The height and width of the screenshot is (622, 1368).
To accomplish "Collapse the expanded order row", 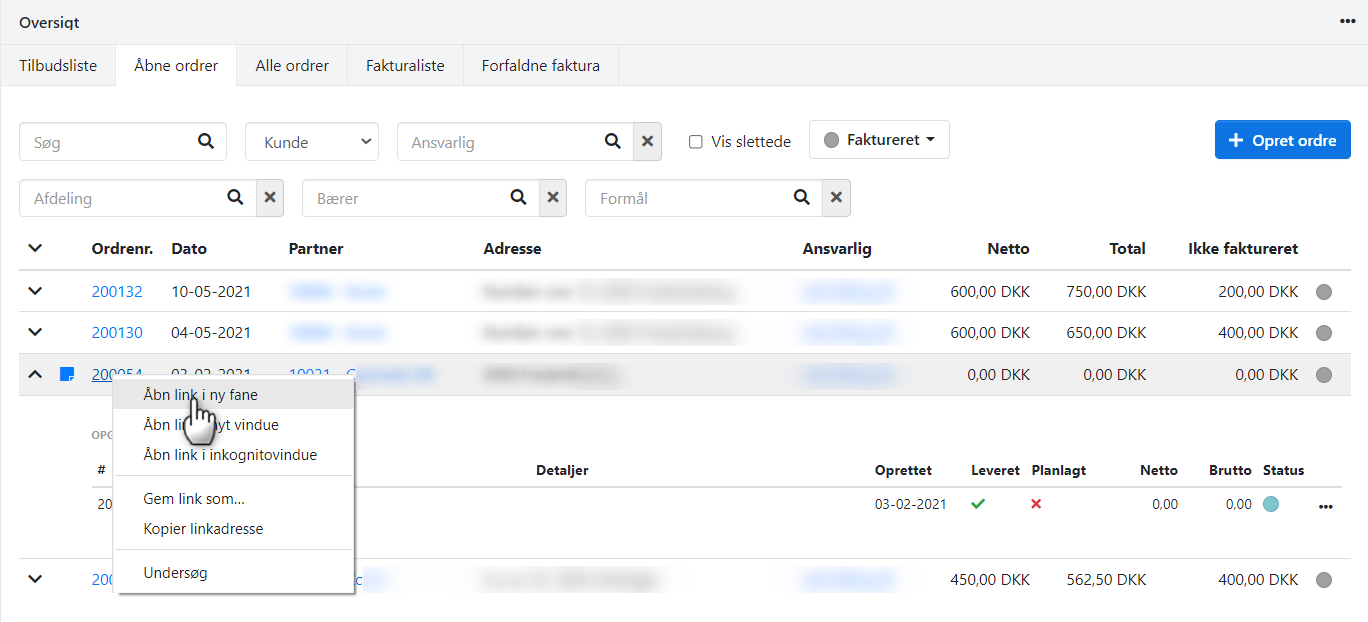I will 35,374.
